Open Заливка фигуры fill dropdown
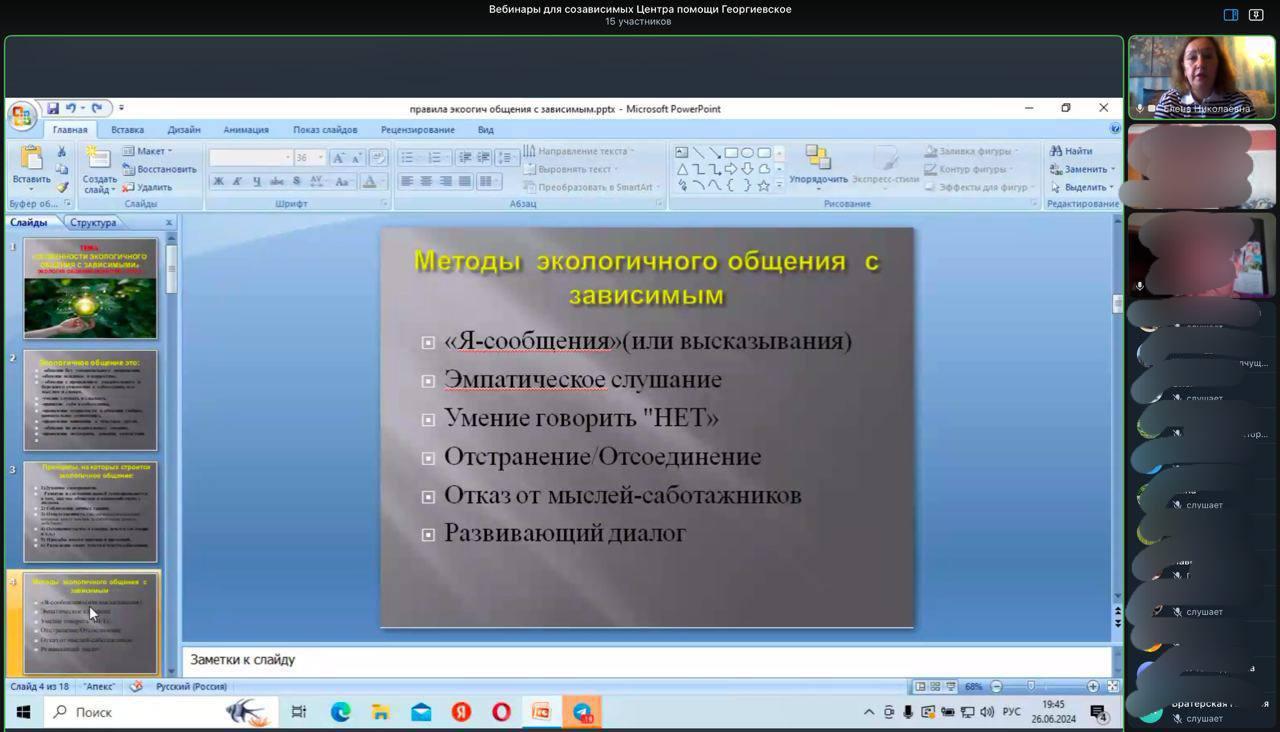The width and height of the screenshot is (1280, 732). coord(970,151)
